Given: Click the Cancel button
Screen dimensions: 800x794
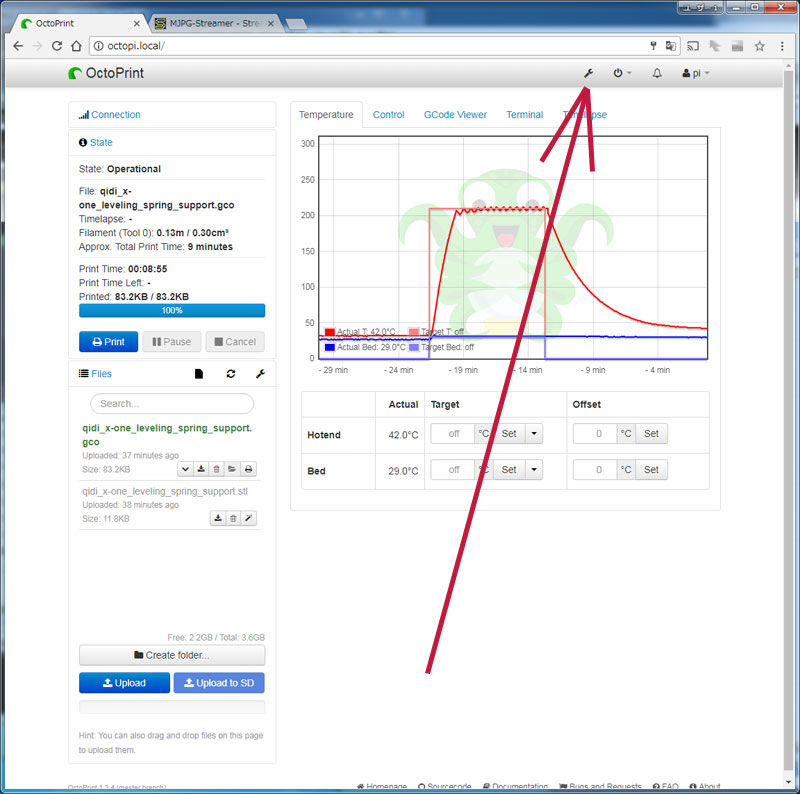Looking at the screenshot, I should (x=235, y=342).
